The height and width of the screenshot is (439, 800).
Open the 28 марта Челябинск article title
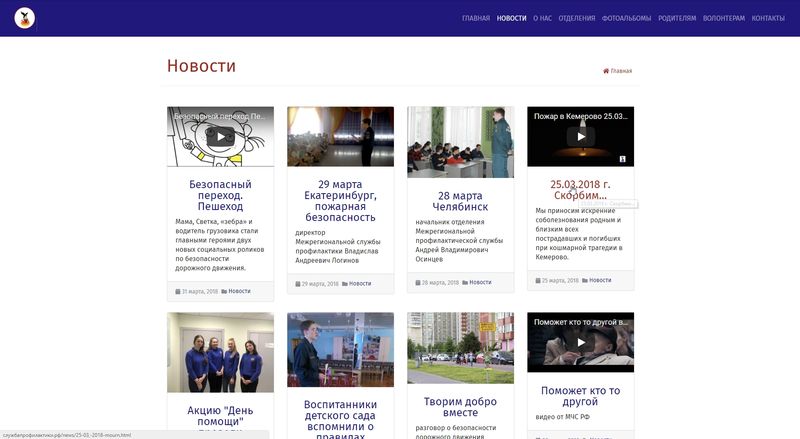point(460,201)
